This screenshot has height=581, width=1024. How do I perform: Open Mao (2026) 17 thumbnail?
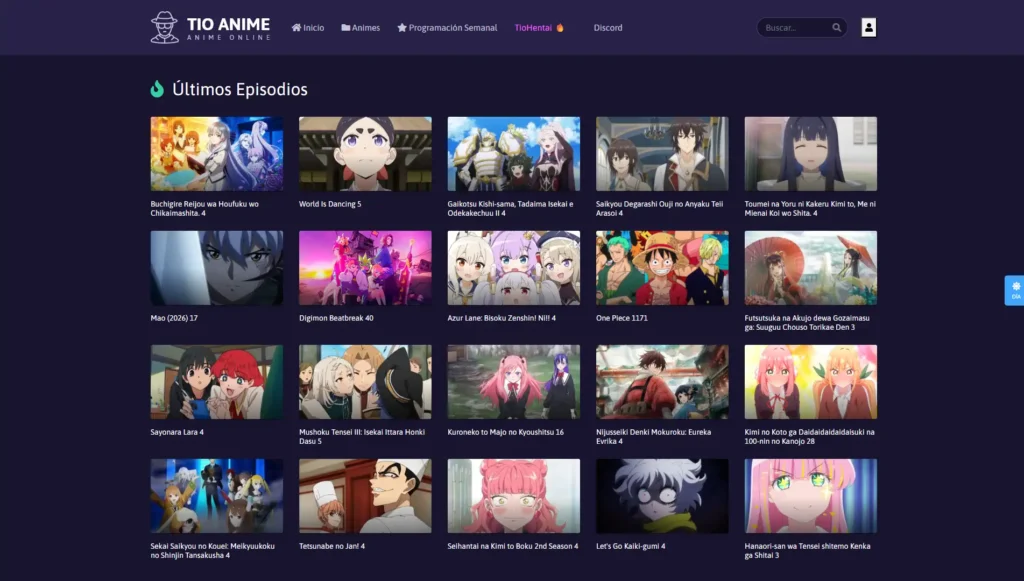(x=217, y=268)
